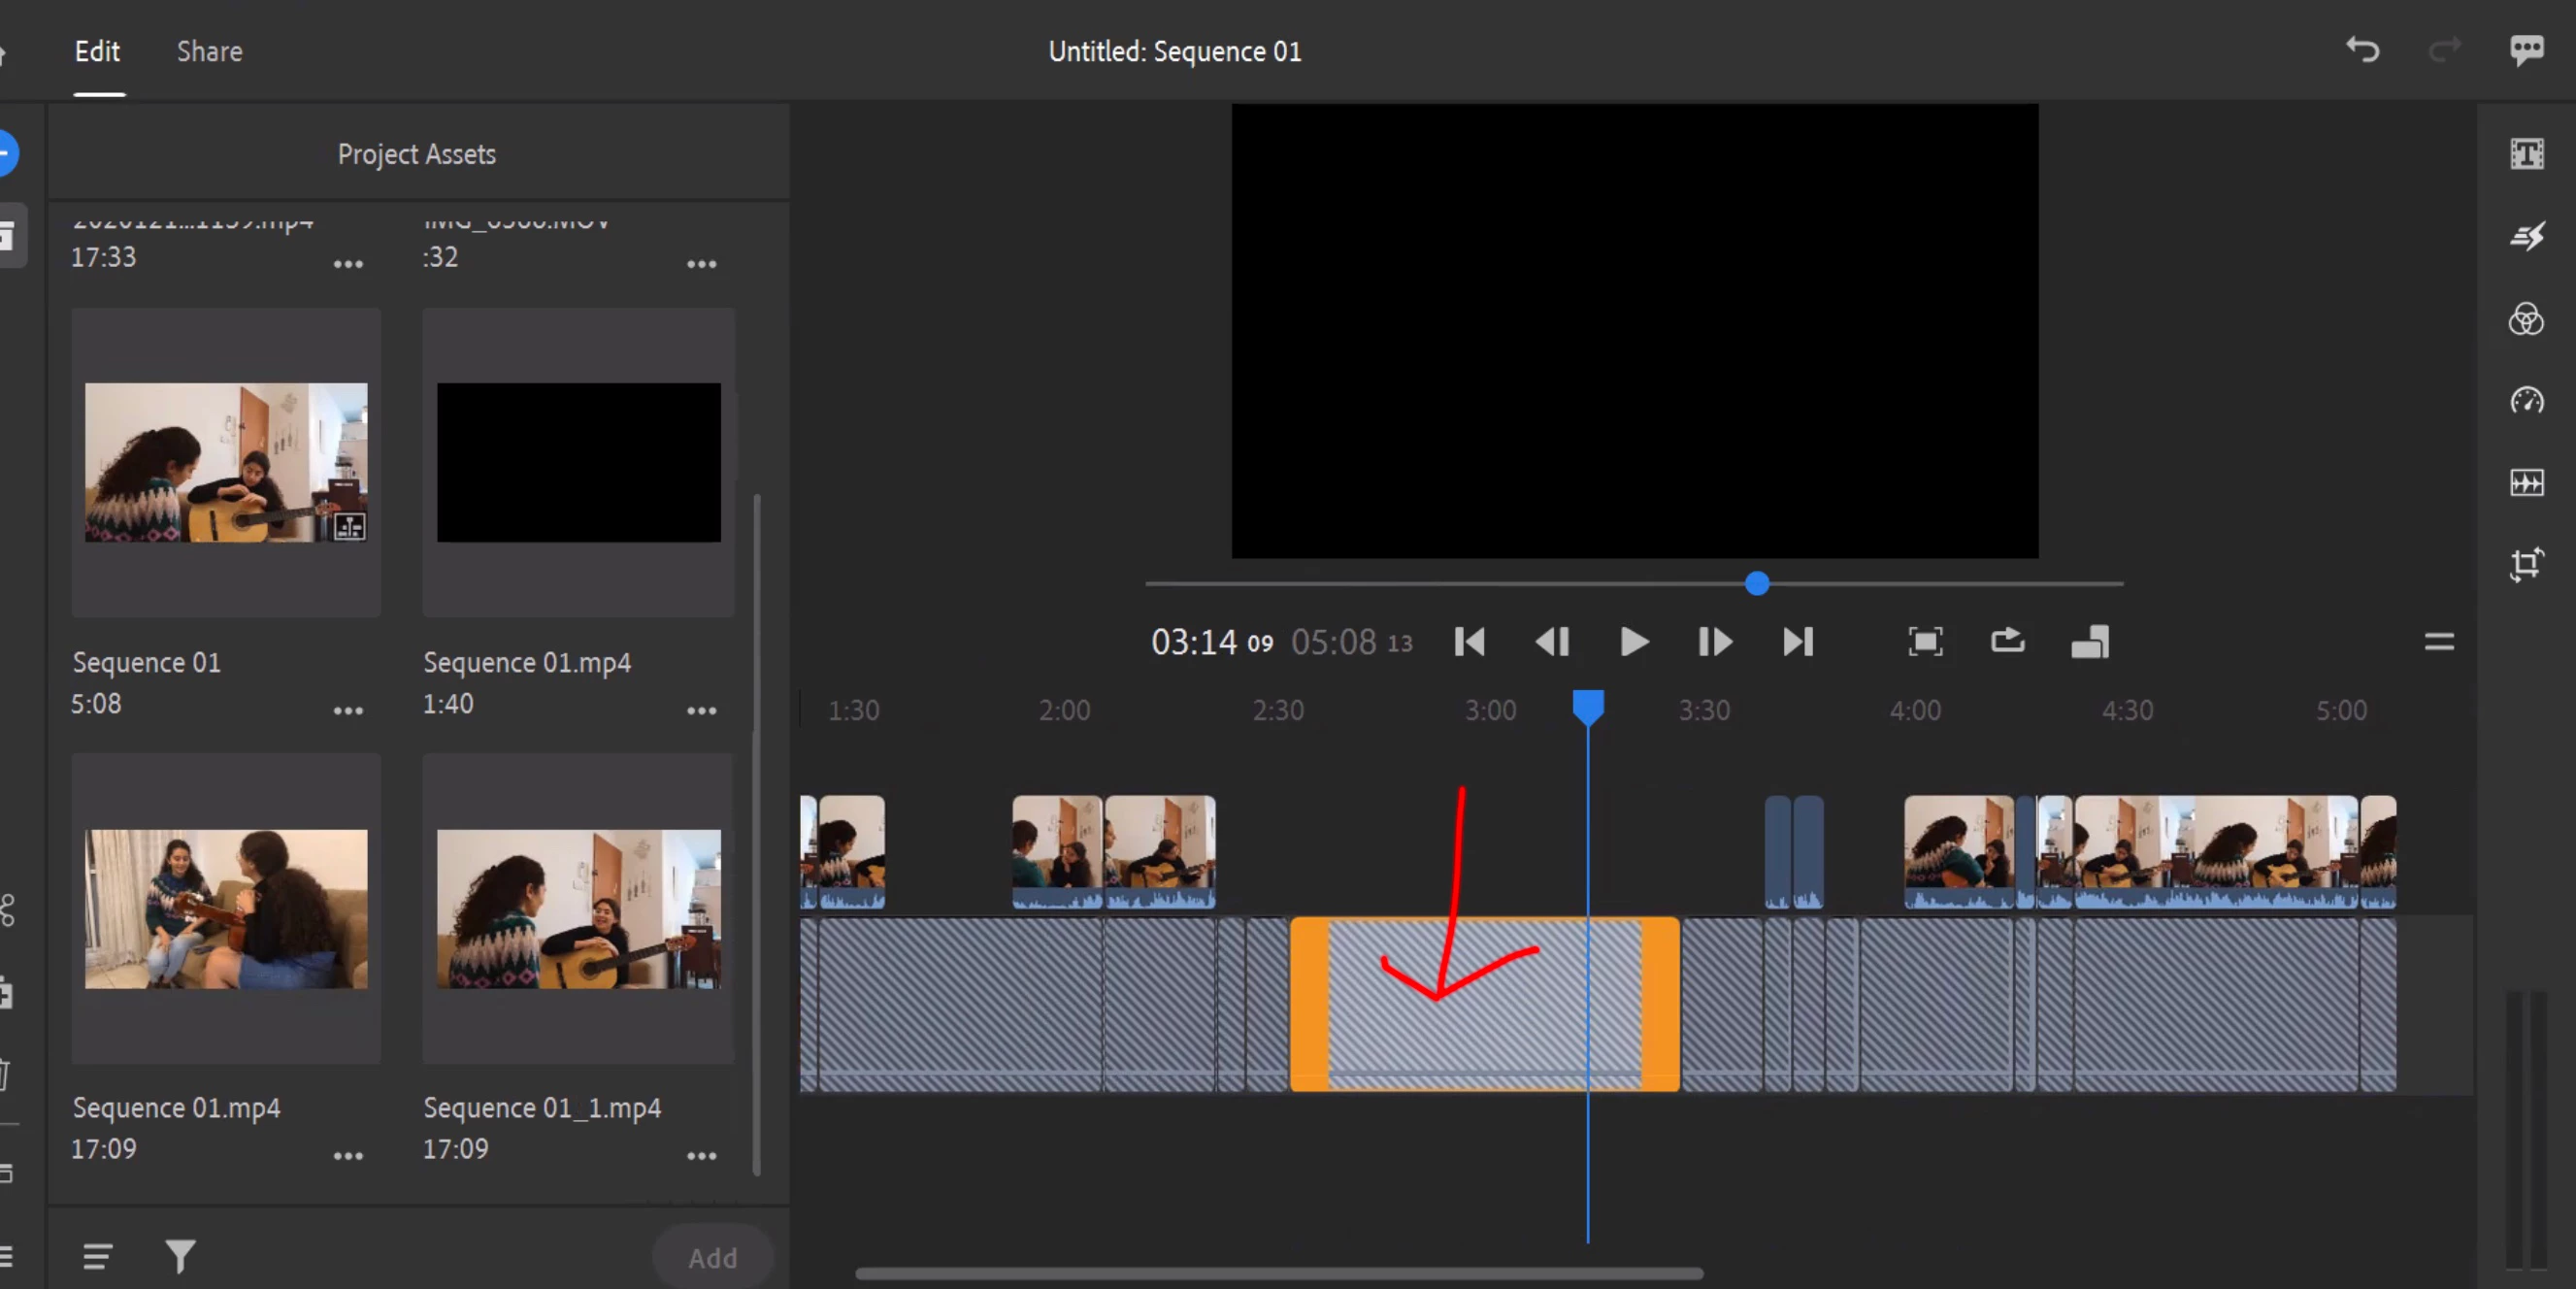Toggle full screen preview

coord(1925,642)
